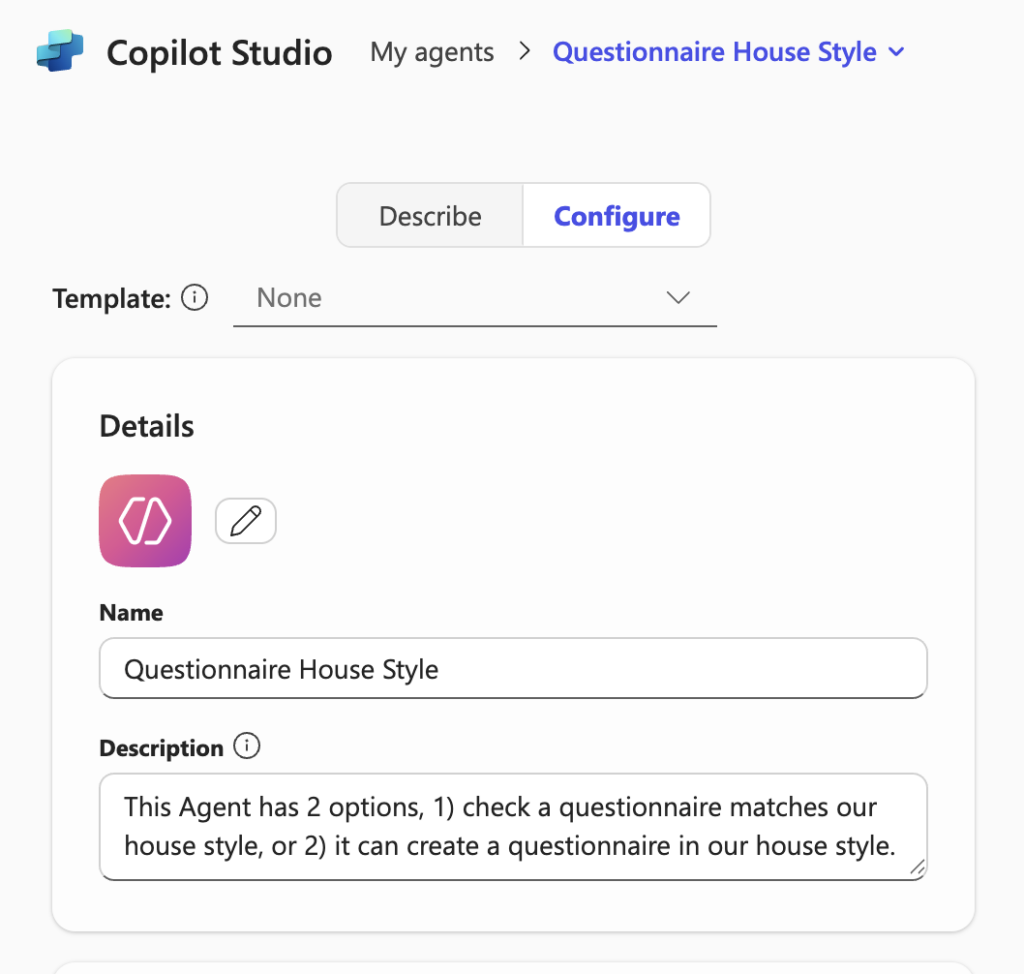Viewport: 1024px width, 974px height.
Task: Click the breadcrumb separator arrow after My agents
Action: point(524,51)
